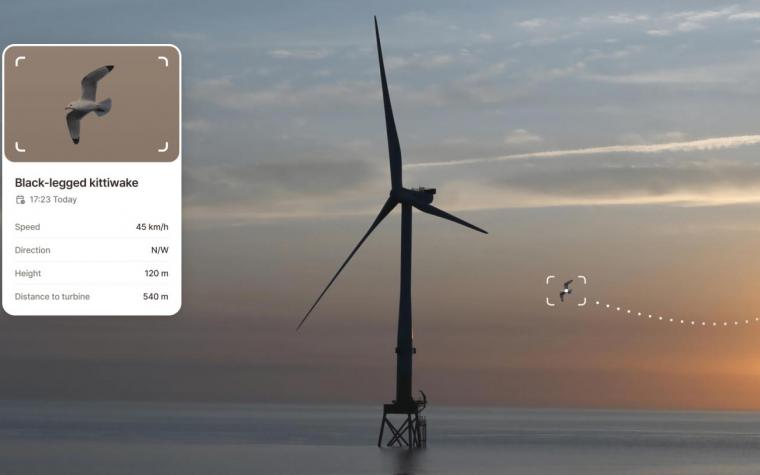Click the calendar icon beside 17:23 Today
The width and height of the screenshot is (760, 475).
pos(20,200)
